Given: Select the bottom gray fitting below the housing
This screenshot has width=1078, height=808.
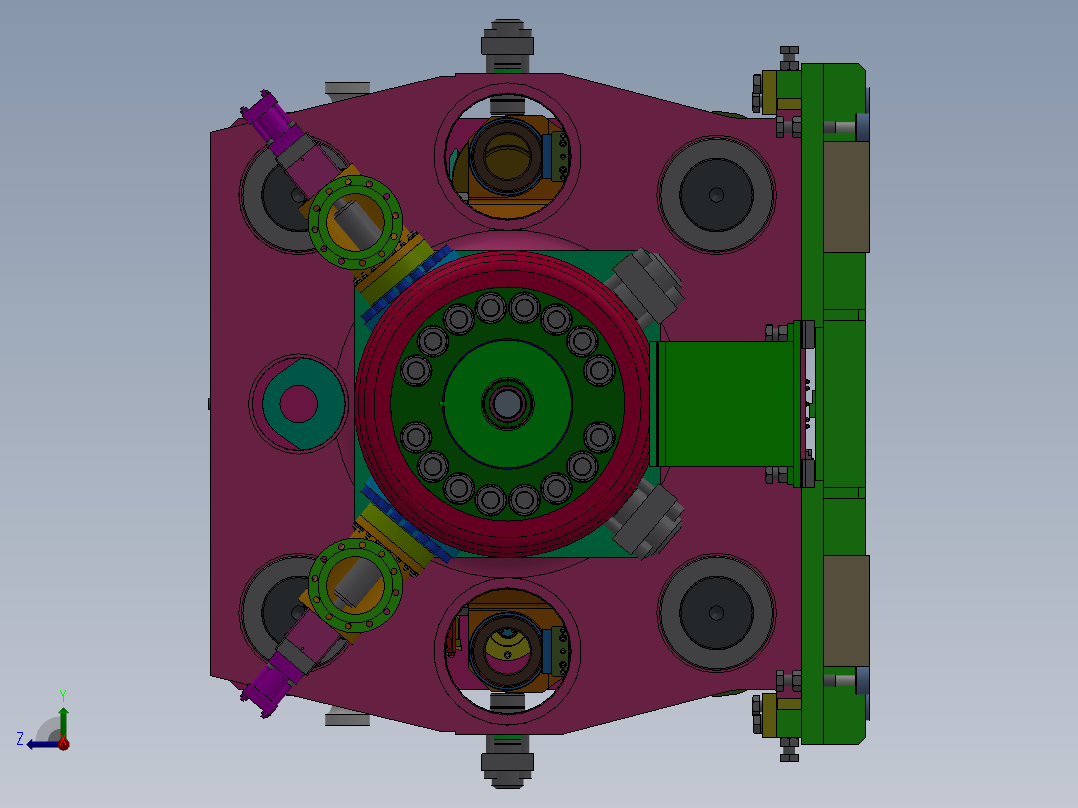Looking at the screenshot, I should click(x=507, y=761).
